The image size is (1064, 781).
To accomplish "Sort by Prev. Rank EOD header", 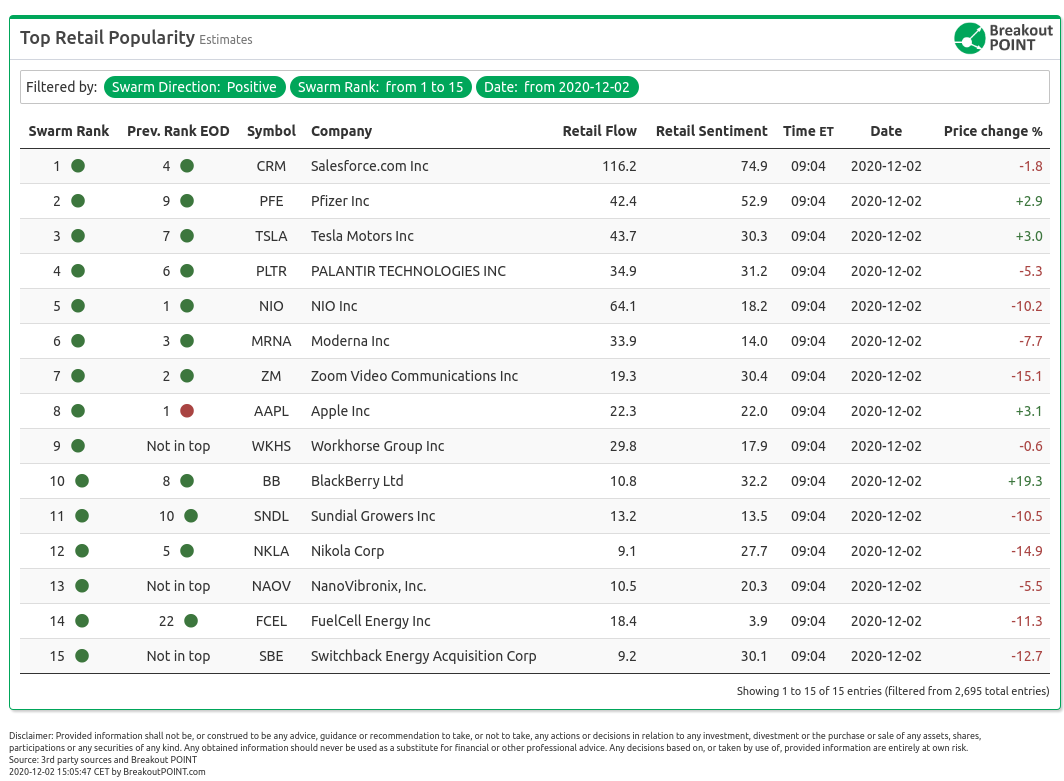I will click(178, 131).
